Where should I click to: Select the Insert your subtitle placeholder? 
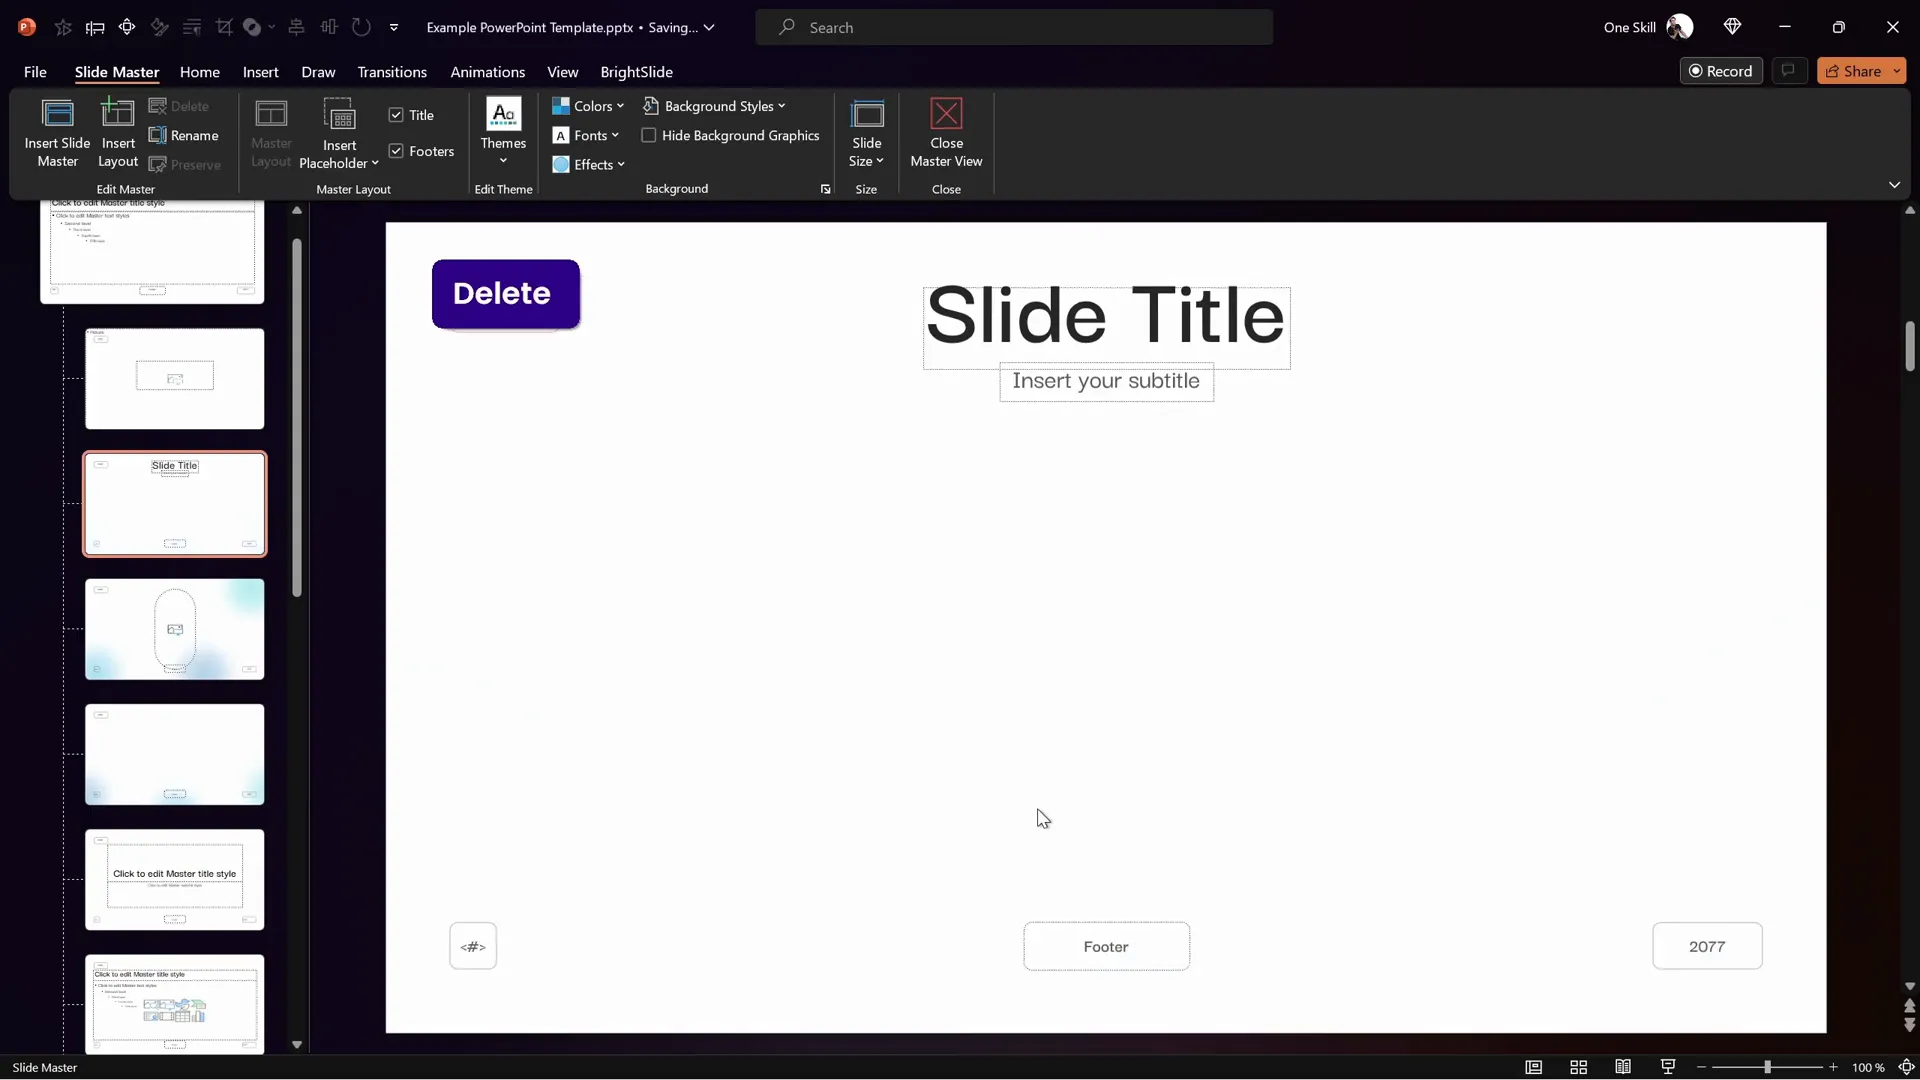(1106, 382)
